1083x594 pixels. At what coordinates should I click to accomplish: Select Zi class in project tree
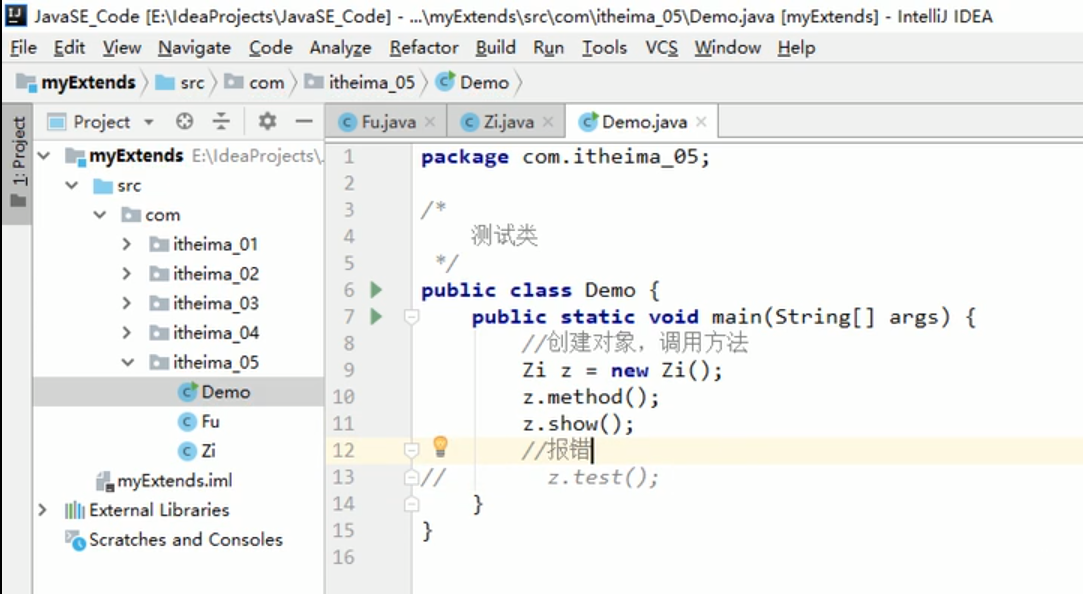coord(209,451)
